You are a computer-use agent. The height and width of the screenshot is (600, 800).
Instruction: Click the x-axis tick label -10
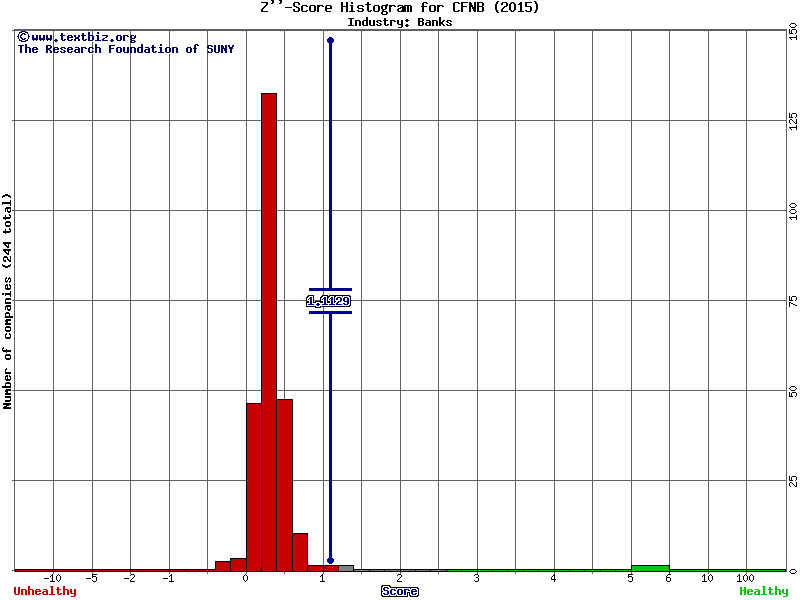click(53, 578)
